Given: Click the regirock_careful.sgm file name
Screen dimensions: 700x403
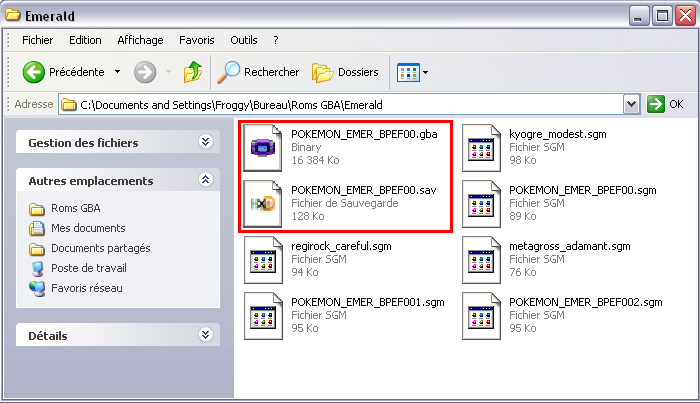Looking at the screenshot, I should tap(341, 246).
